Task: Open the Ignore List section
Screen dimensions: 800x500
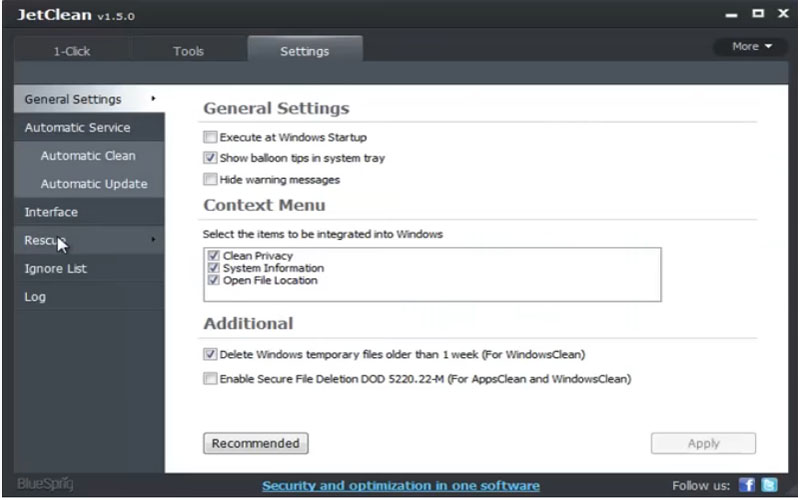Action: pos(89,268)
